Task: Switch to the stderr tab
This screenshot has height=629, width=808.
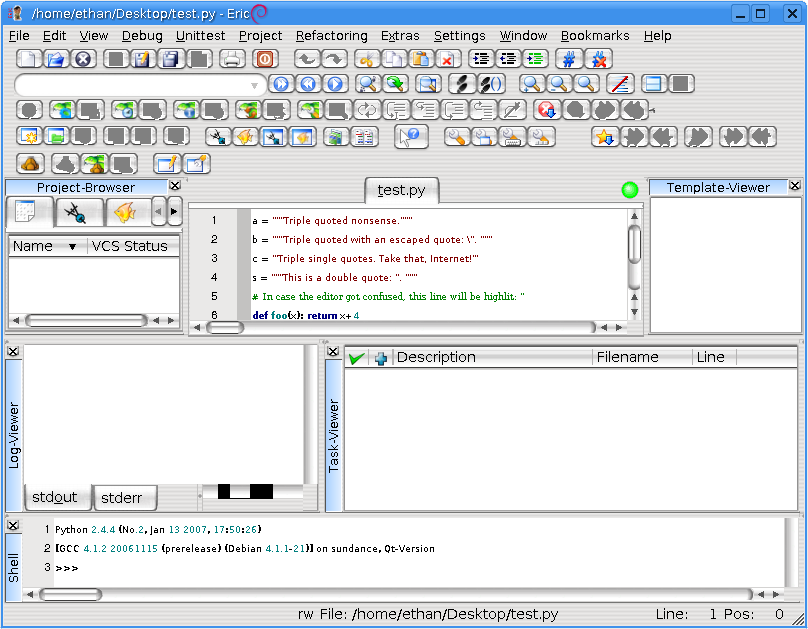Action: point(124,498)
